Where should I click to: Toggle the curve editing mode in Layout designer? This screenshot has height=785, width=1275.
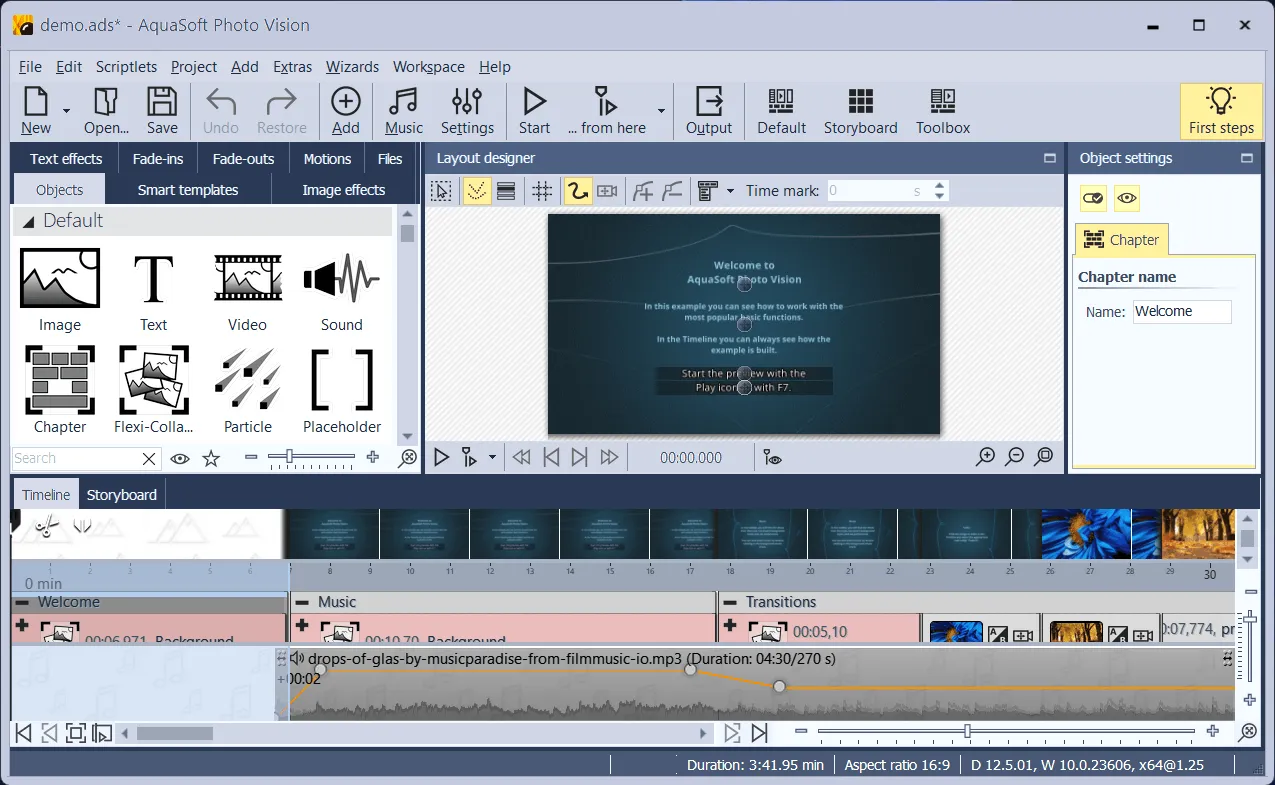click(578, 190)
